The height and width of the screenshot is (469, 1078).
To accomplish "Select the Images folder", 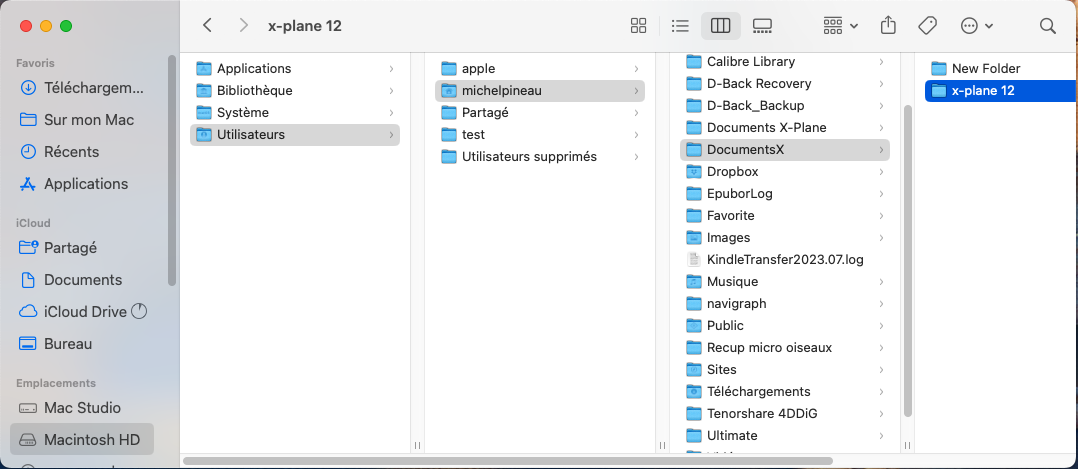I will tap(784, 237).
